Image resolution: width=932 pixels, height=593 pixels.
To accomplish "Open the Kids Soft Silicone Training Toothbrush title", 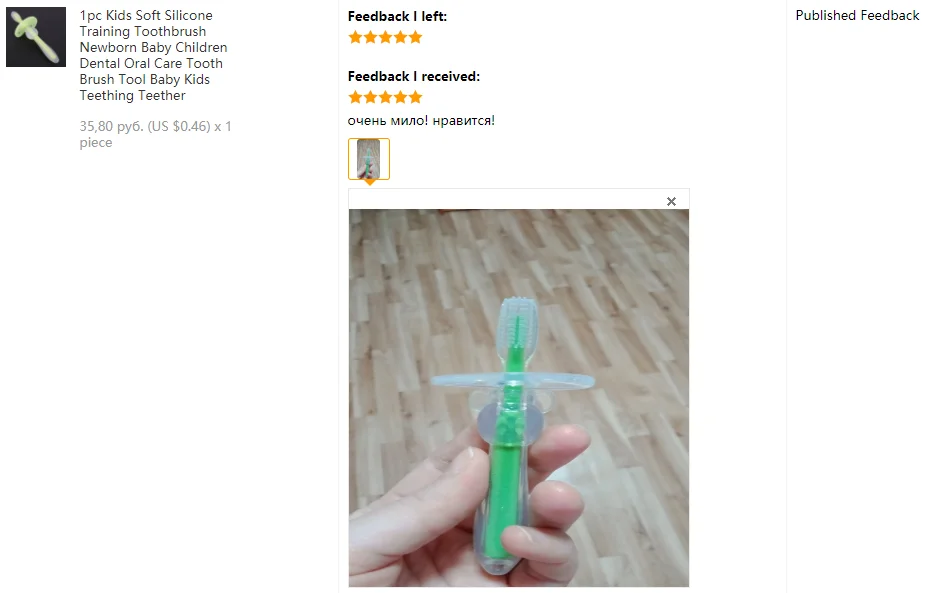I will [153, 55].
